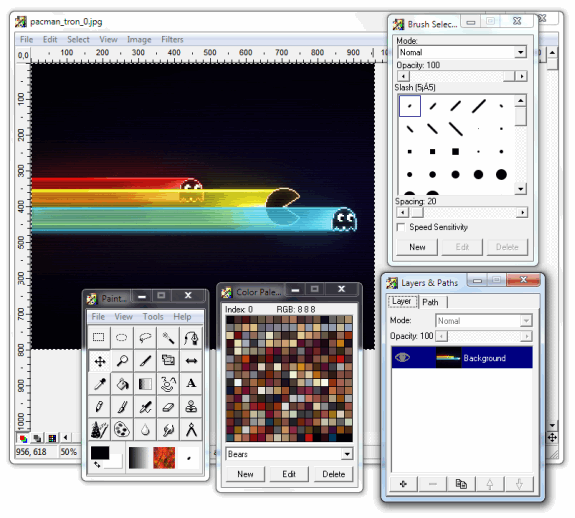The image size is (575, 518).
Task: Click the brush Opacity right arrow
Action: point(521,76)
